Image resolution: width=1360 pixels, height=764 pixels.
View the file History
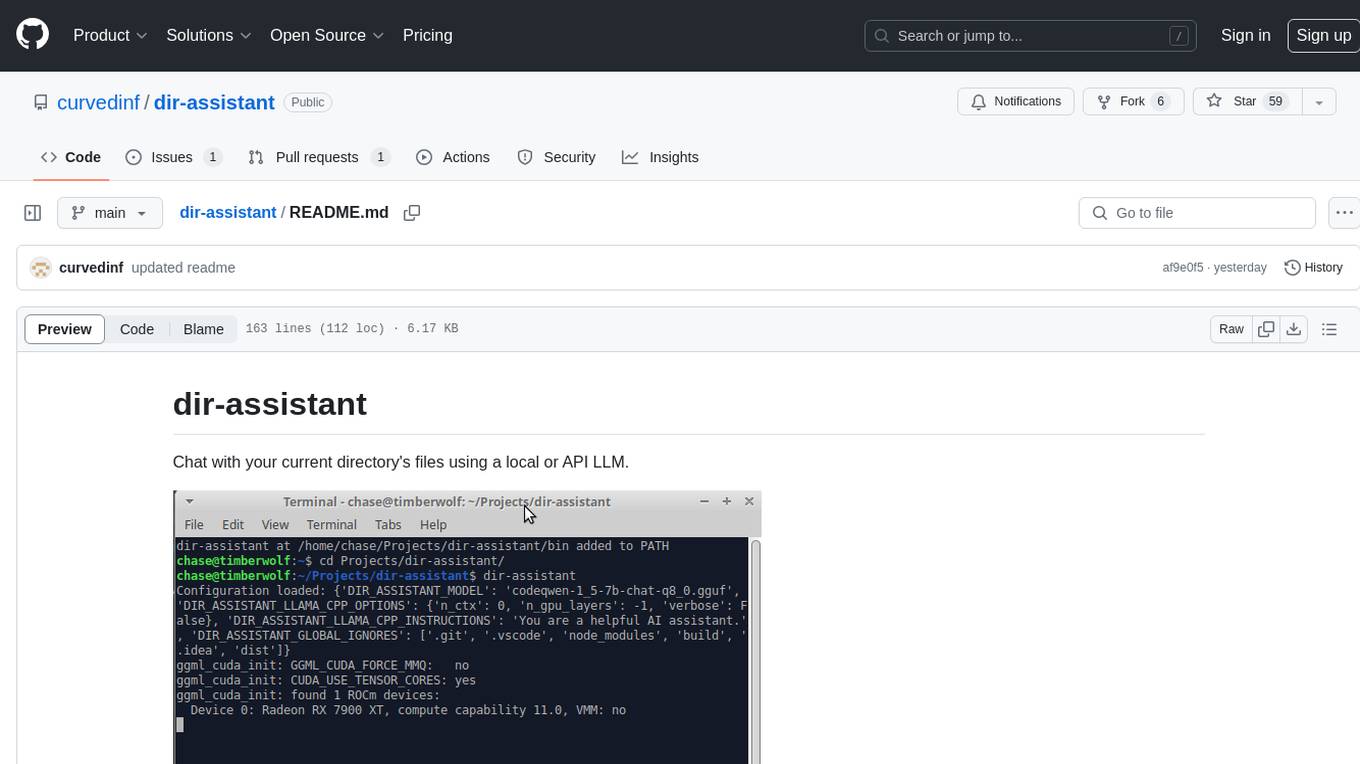coord(1313,268)
